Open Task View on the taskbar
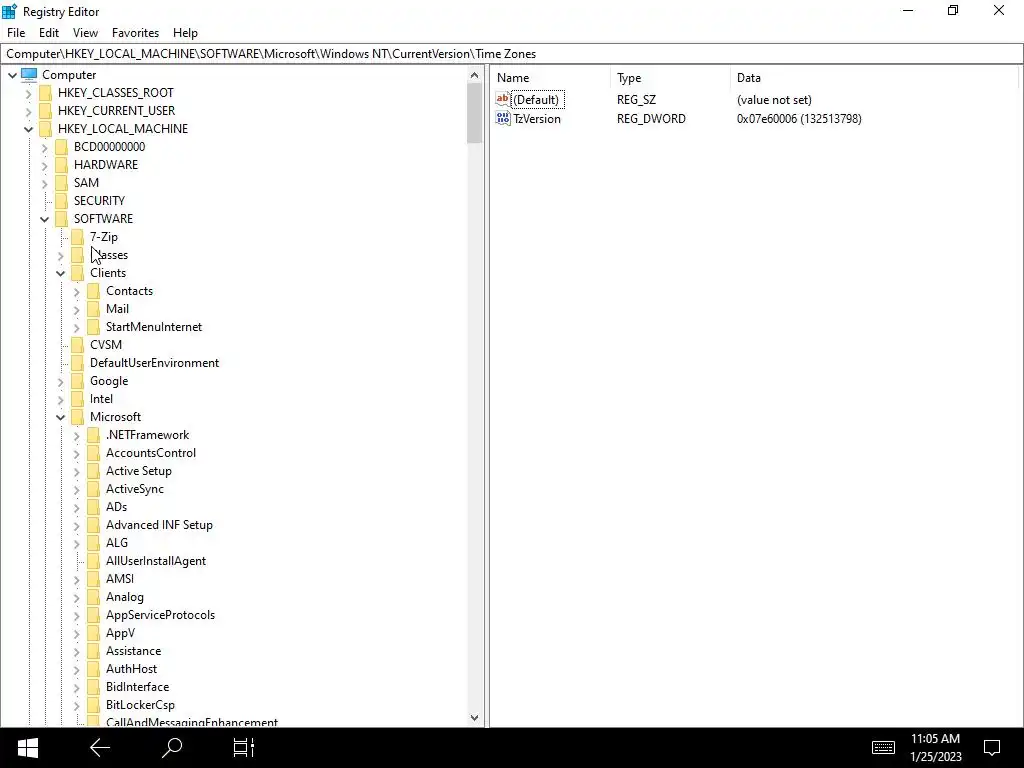This screenshot has width=1024, height=768. pyautogui.click(x=244, y=748)
